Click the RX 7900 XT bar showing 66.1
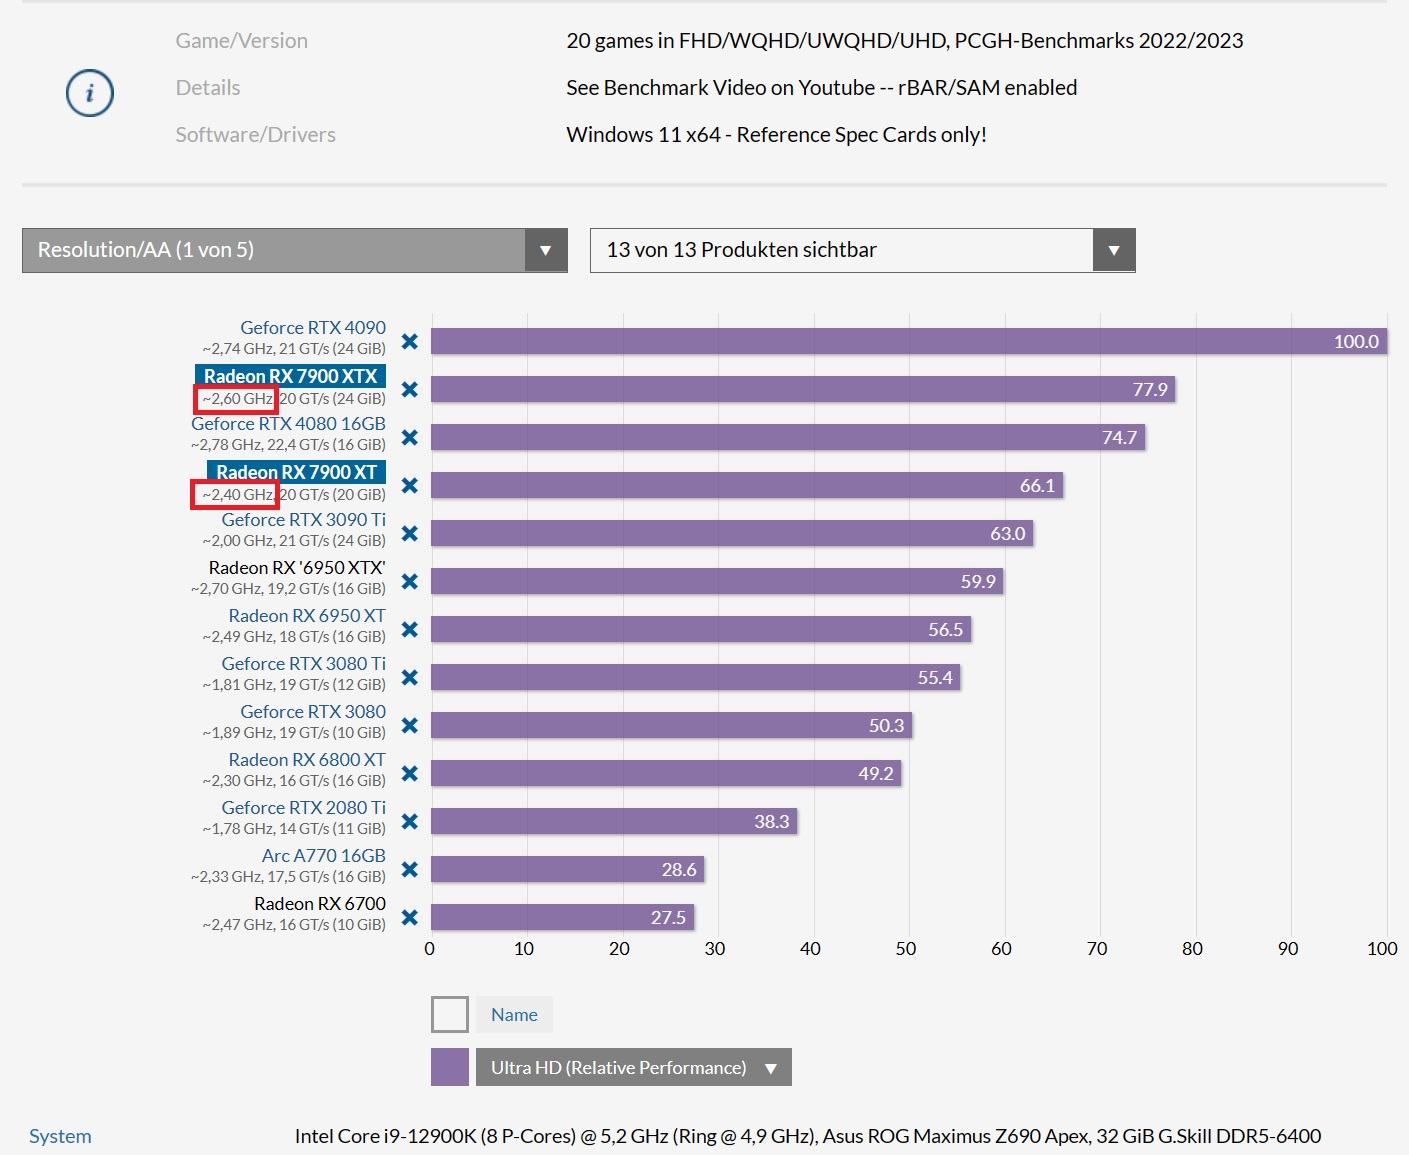The height and width of the screenshot is (1155, 1409). pyautogui.click(x=747, y=485)
